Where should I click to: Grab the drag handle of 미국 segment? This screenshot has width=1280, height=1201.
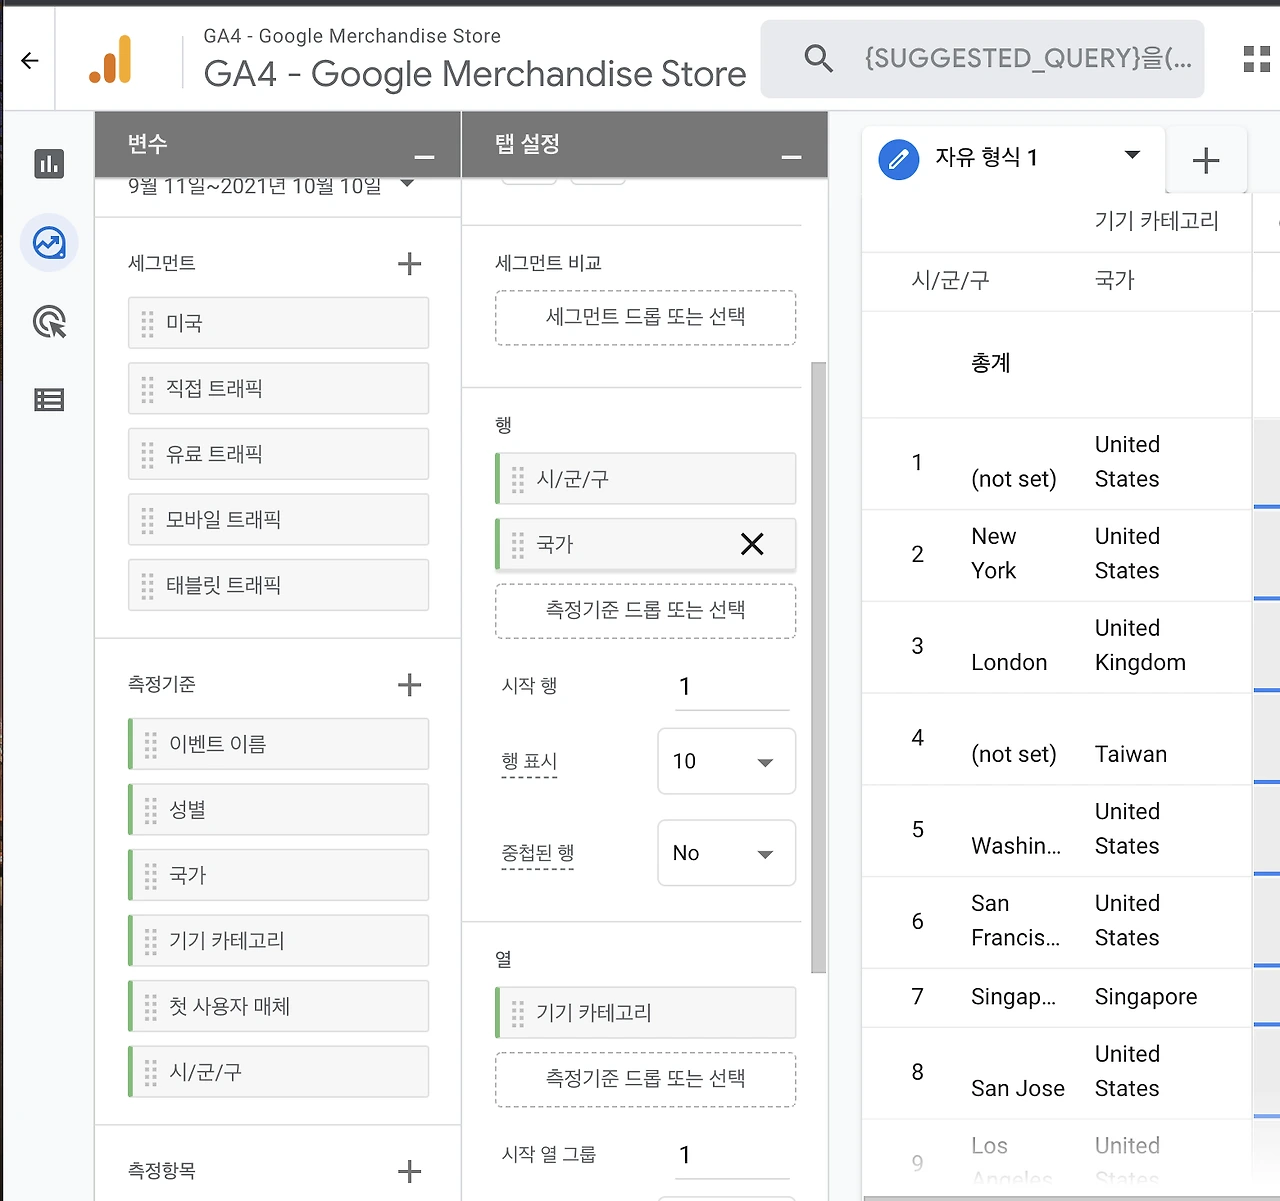coord(147,323)
